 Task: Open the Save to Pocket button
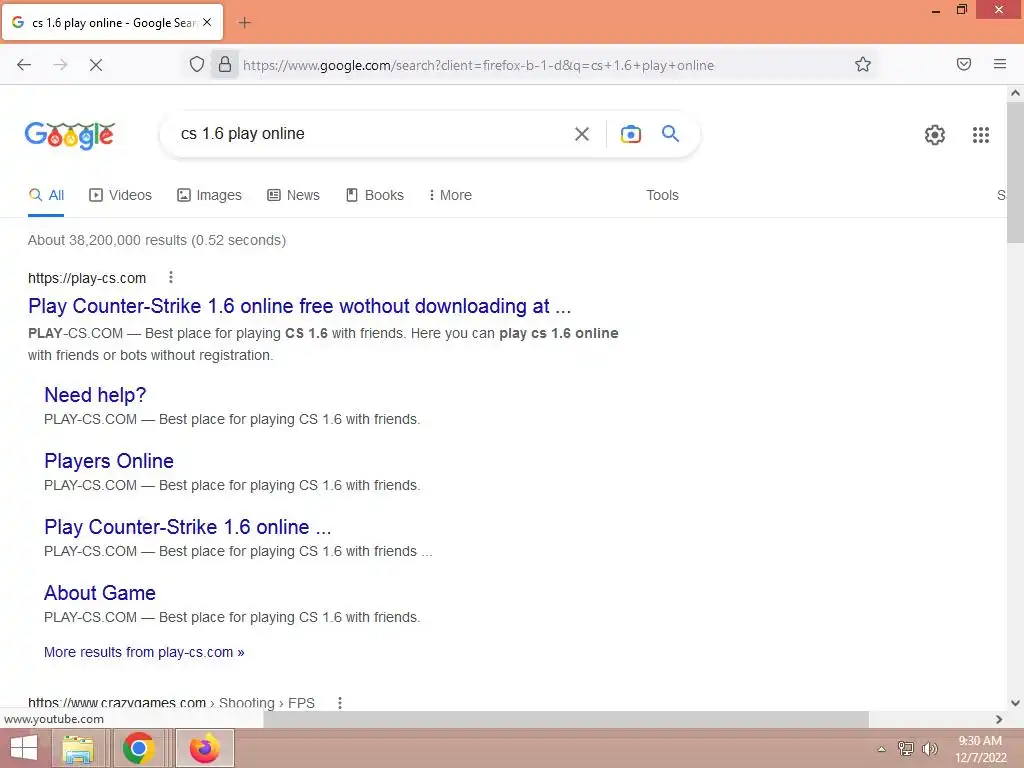[964, 64]
